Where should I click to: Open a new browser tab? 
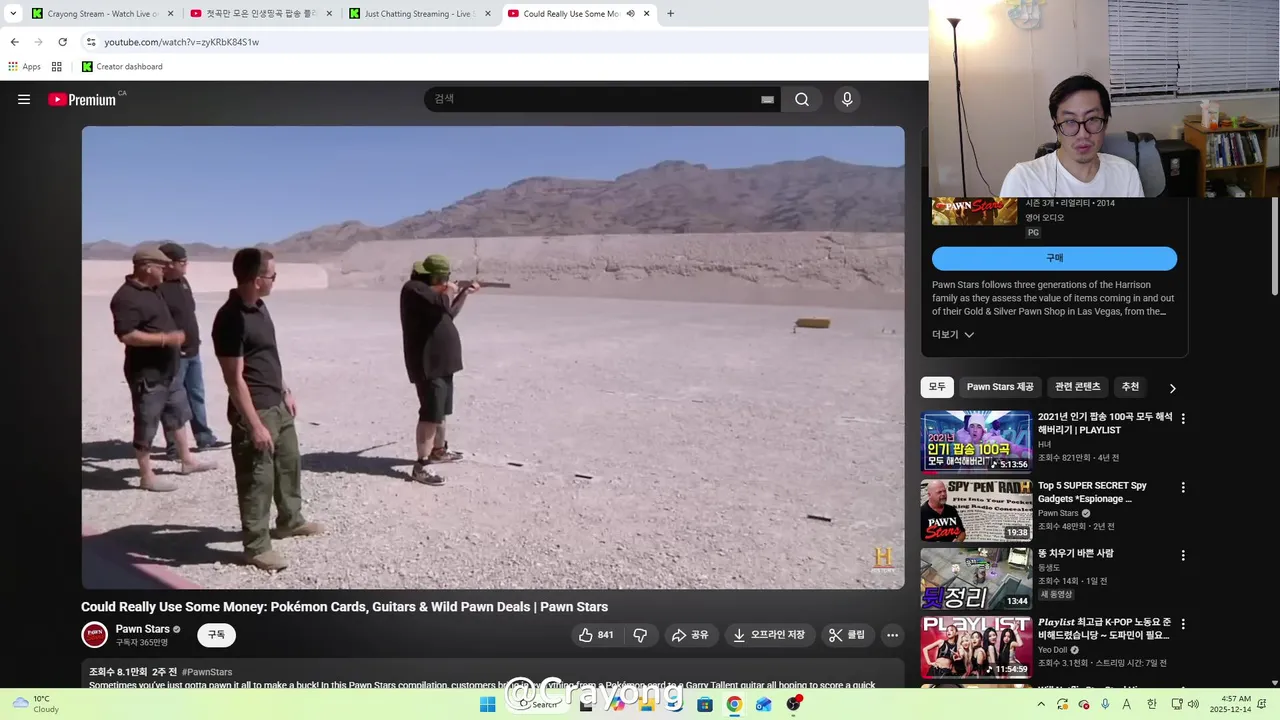670,14
